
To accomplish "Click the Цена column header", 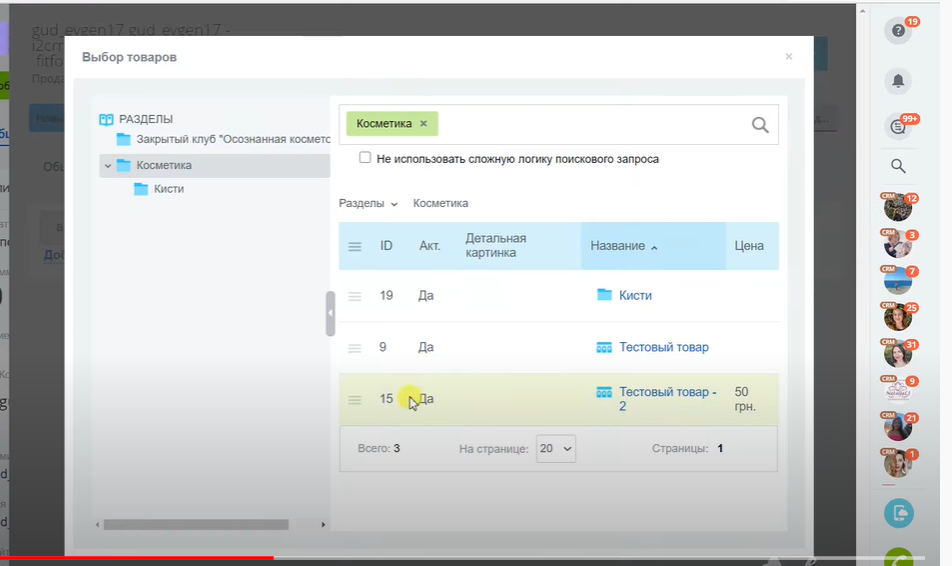I will [749, 246].
